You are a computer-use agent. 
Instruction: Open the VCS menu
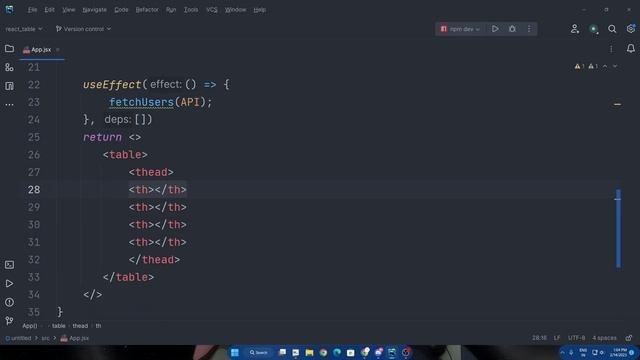tap(212, 9)
